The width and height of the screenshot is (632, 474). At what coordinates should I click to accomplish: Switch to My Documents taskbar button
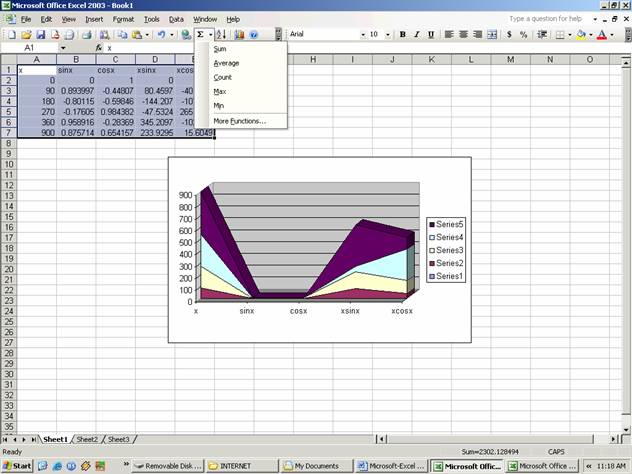tap(317, 466)
